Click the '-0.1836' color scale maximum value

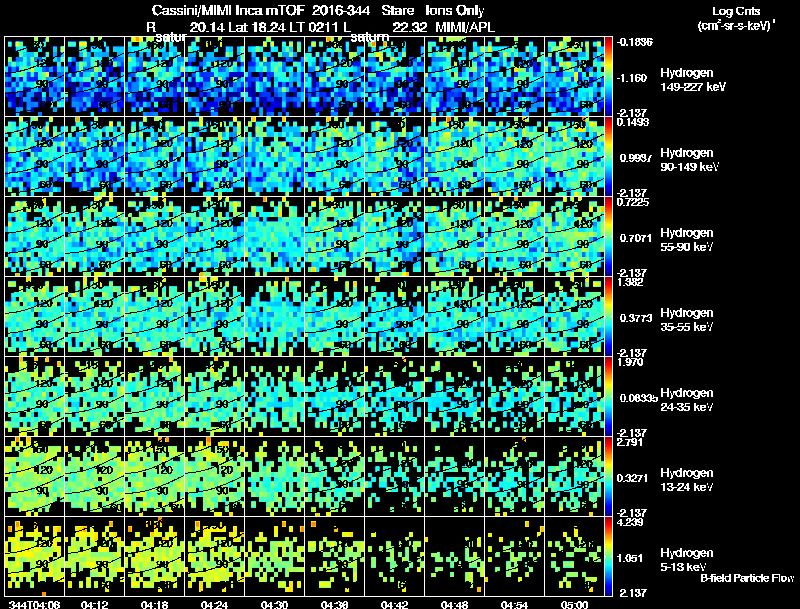click(x=635, y=42)
